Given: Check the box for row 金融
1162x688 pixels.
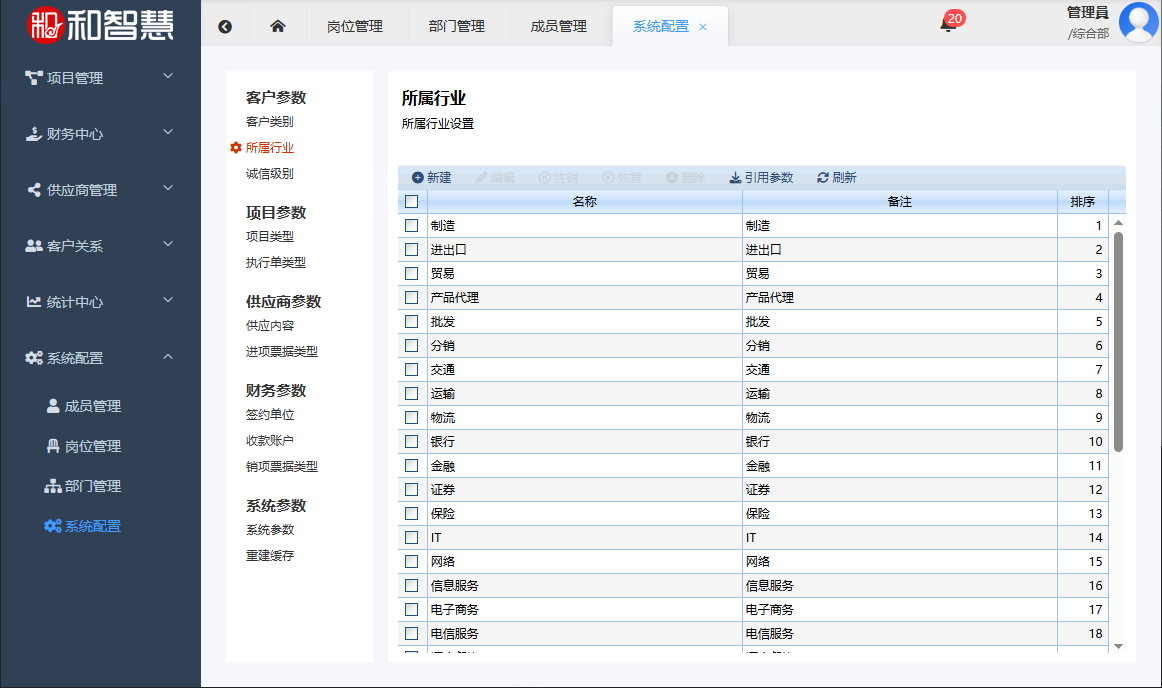Looking at the screenshot, I should [x=412, y=466].
